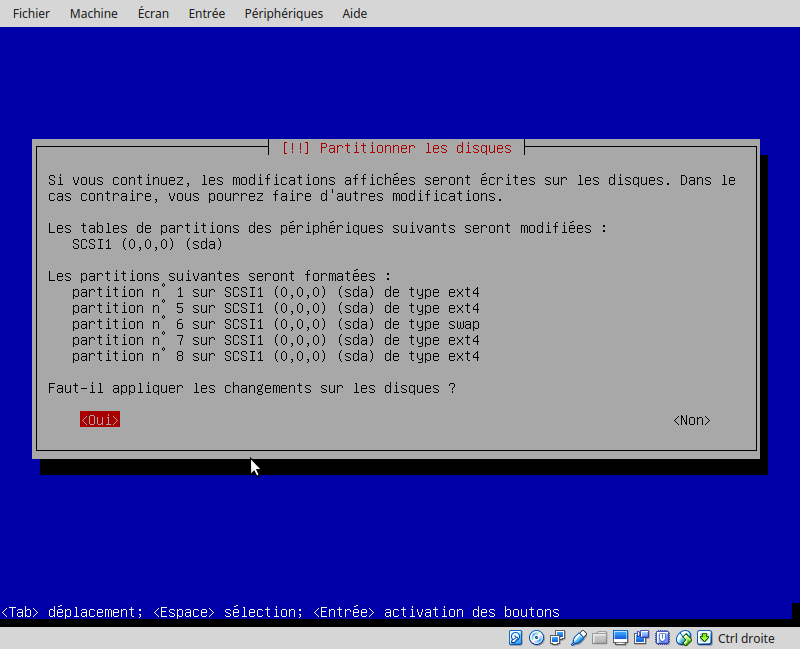Click the USB devices status icon
800x649 pixels.
pyautogui.click(x=579, y=638)
